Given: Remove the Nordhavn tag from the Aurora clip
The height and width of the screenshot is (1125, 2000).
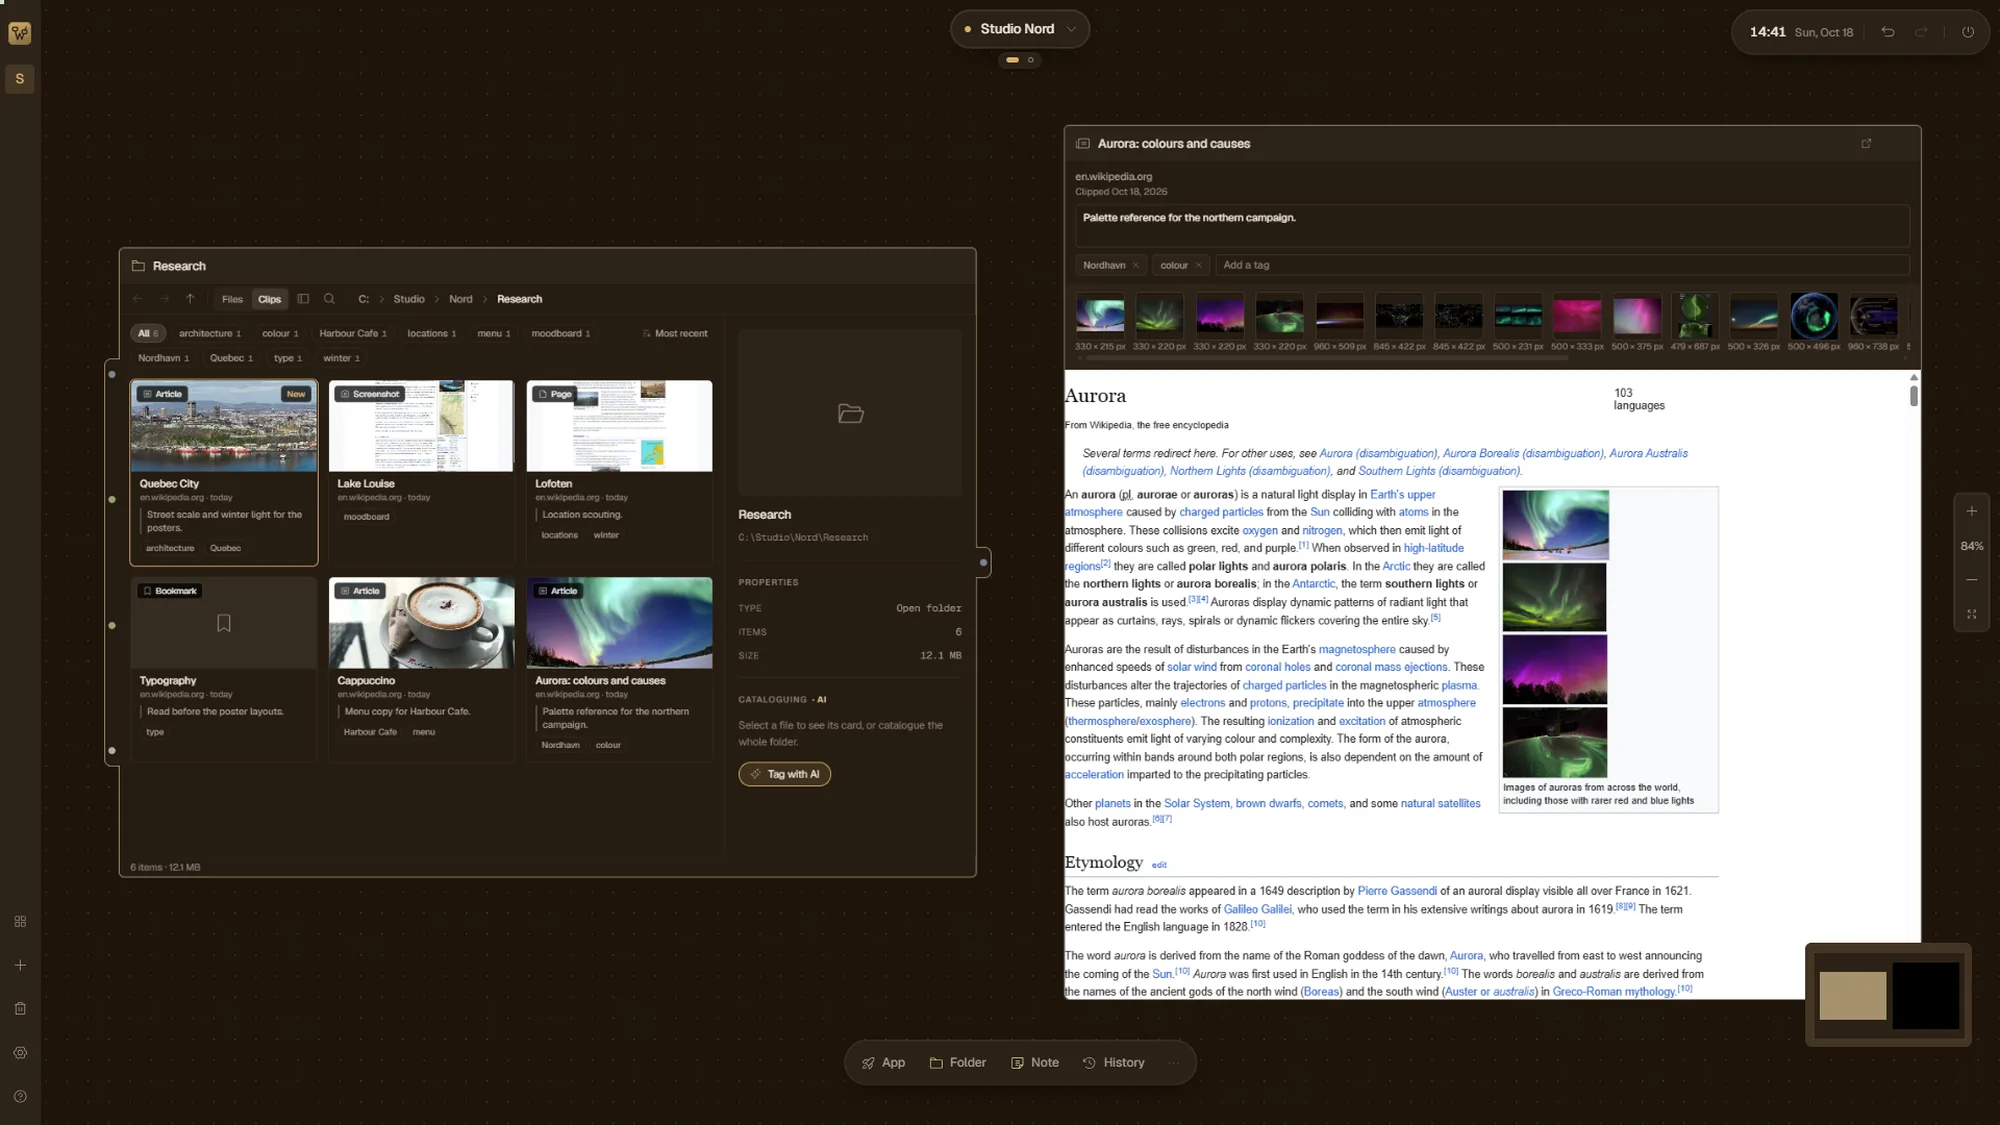Looking at the screenshot, I should point(1136,265).
